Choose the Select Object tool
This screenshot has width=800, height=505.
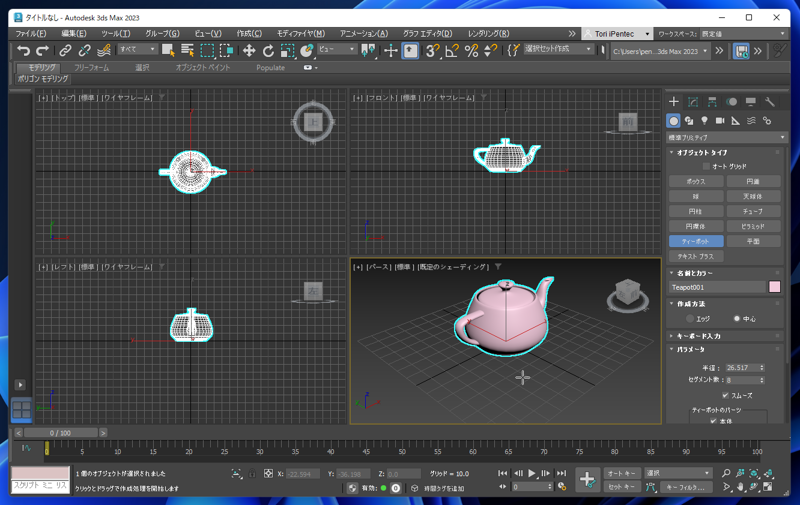[168, 50]
